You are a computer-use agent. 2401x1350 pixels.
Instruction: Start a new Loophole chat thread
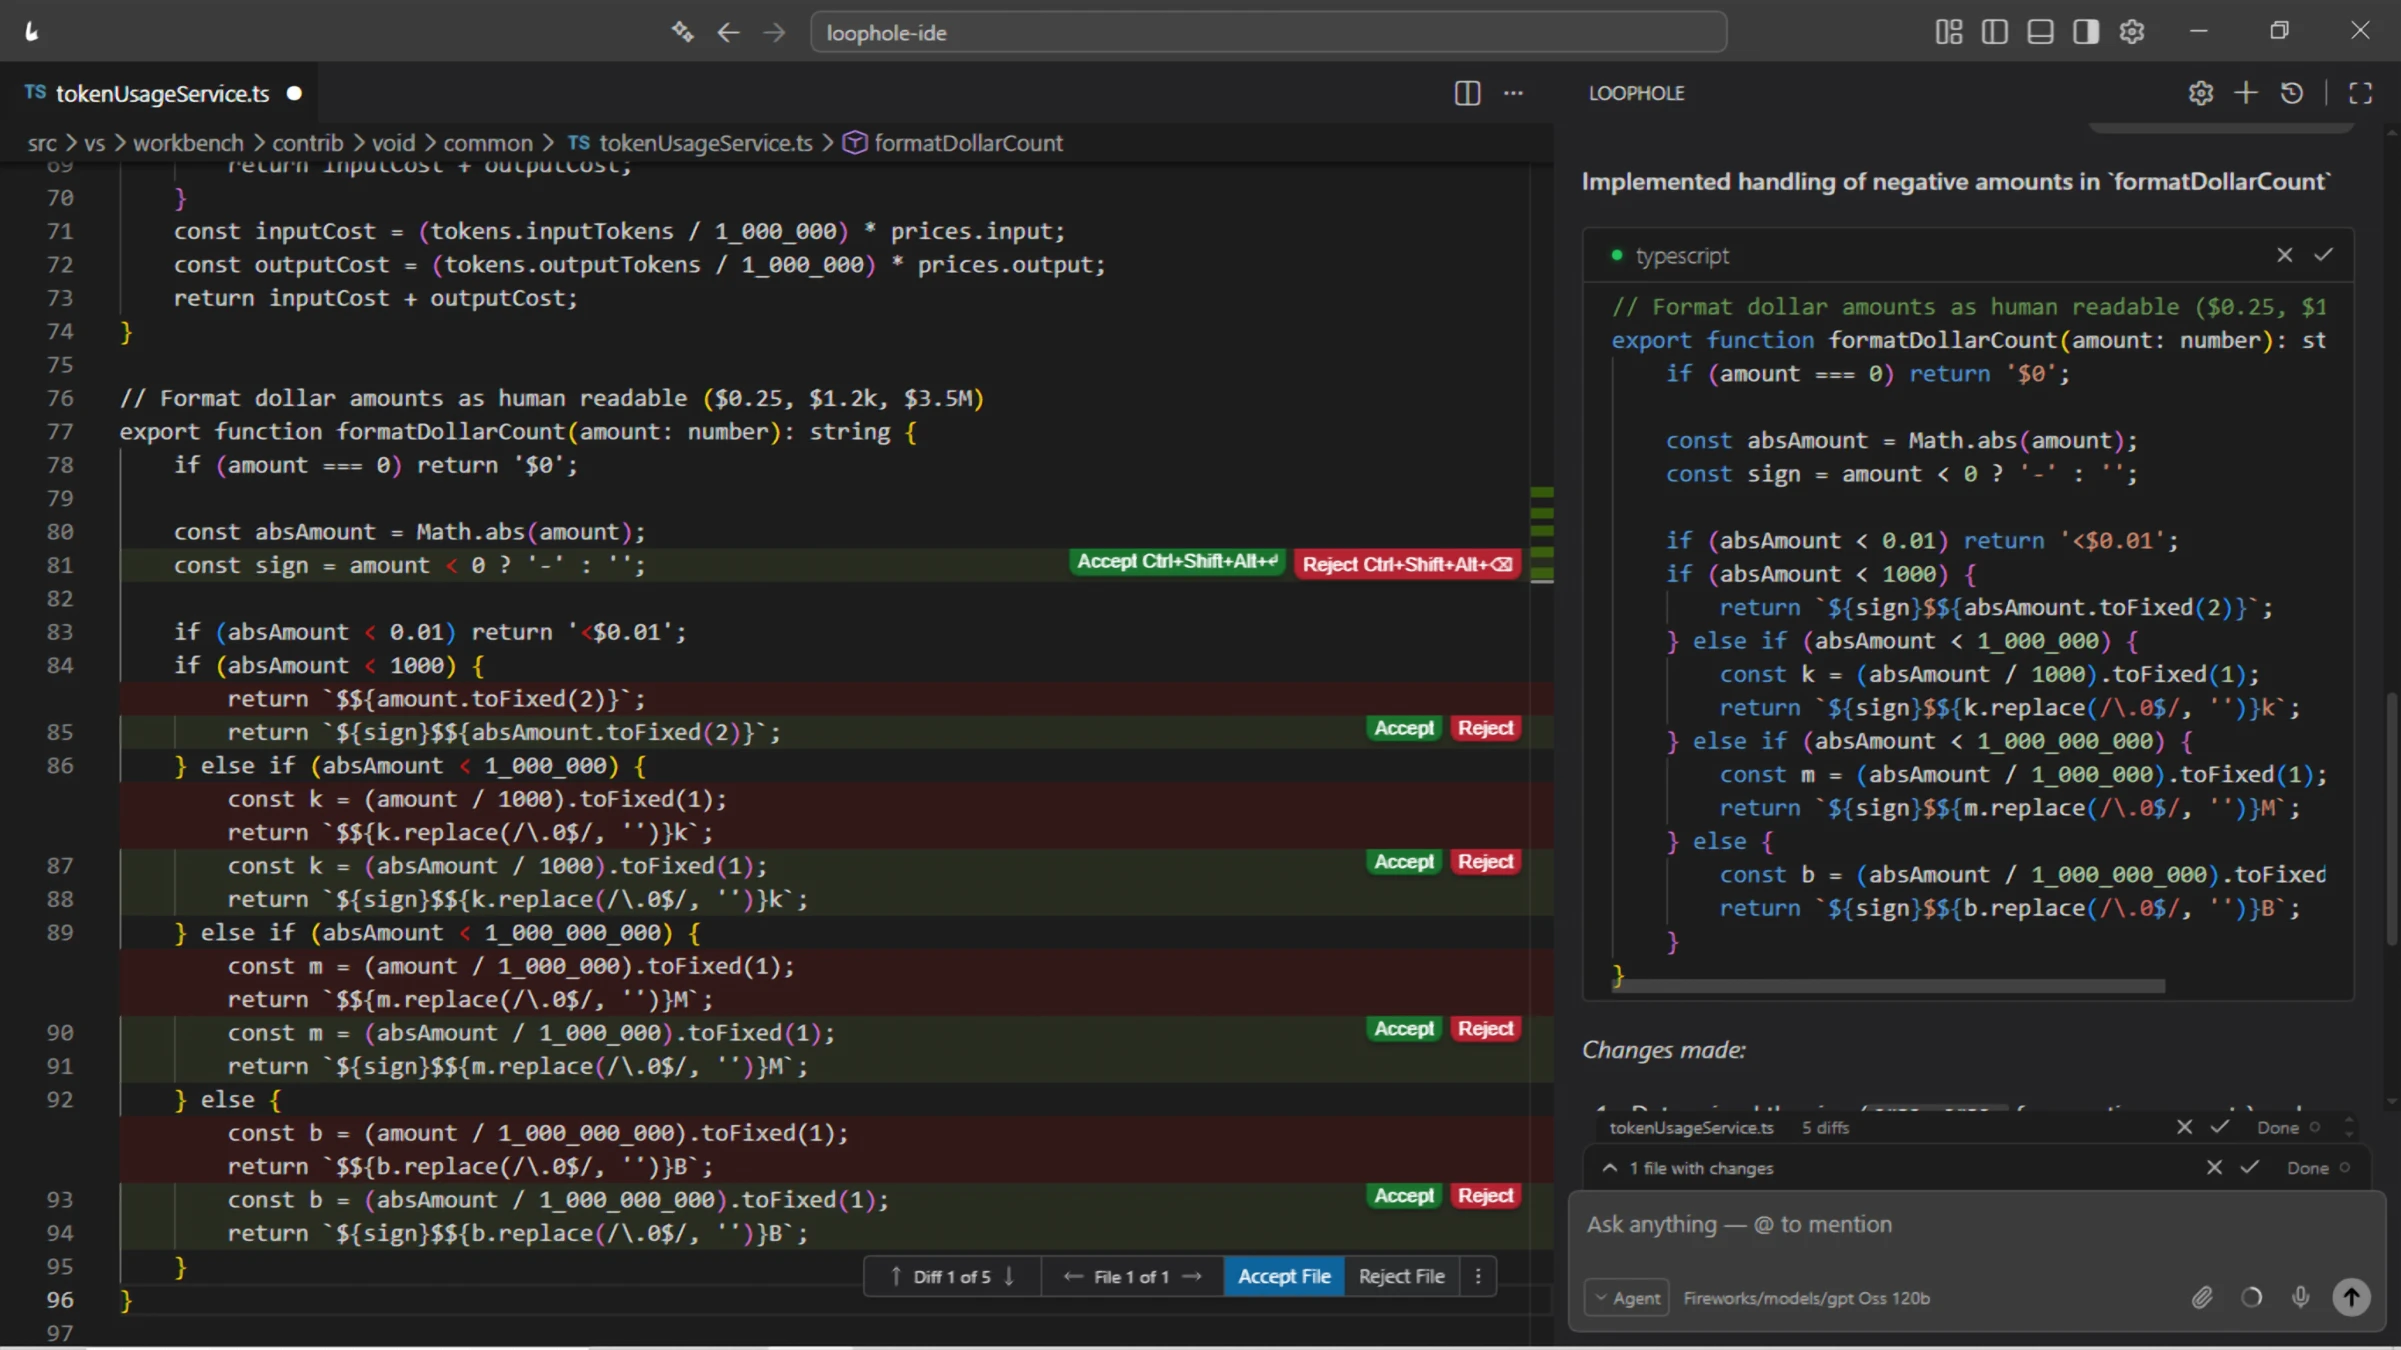[x=2246, y=93]
